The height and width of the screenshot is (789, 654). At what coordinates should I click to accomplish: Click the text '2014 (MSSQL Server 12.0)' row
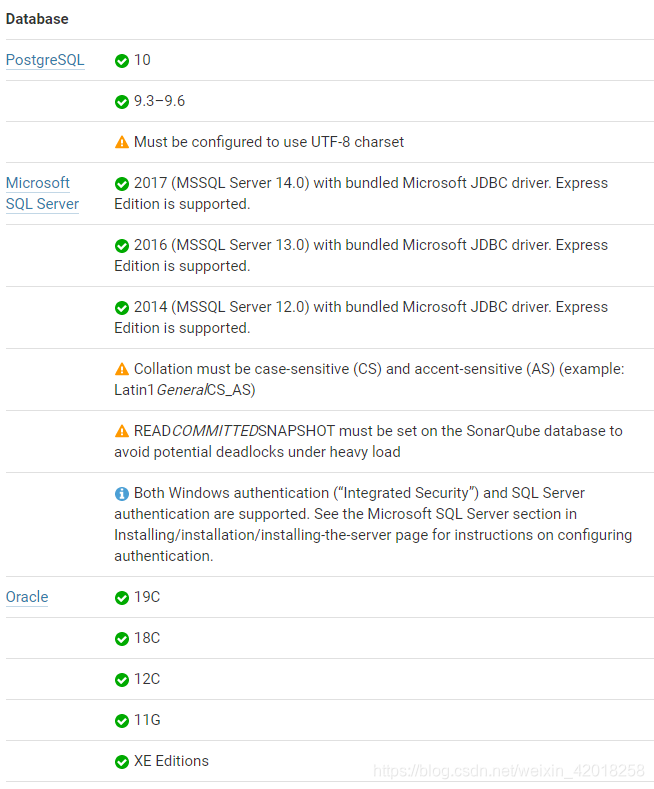pos(361,317)
